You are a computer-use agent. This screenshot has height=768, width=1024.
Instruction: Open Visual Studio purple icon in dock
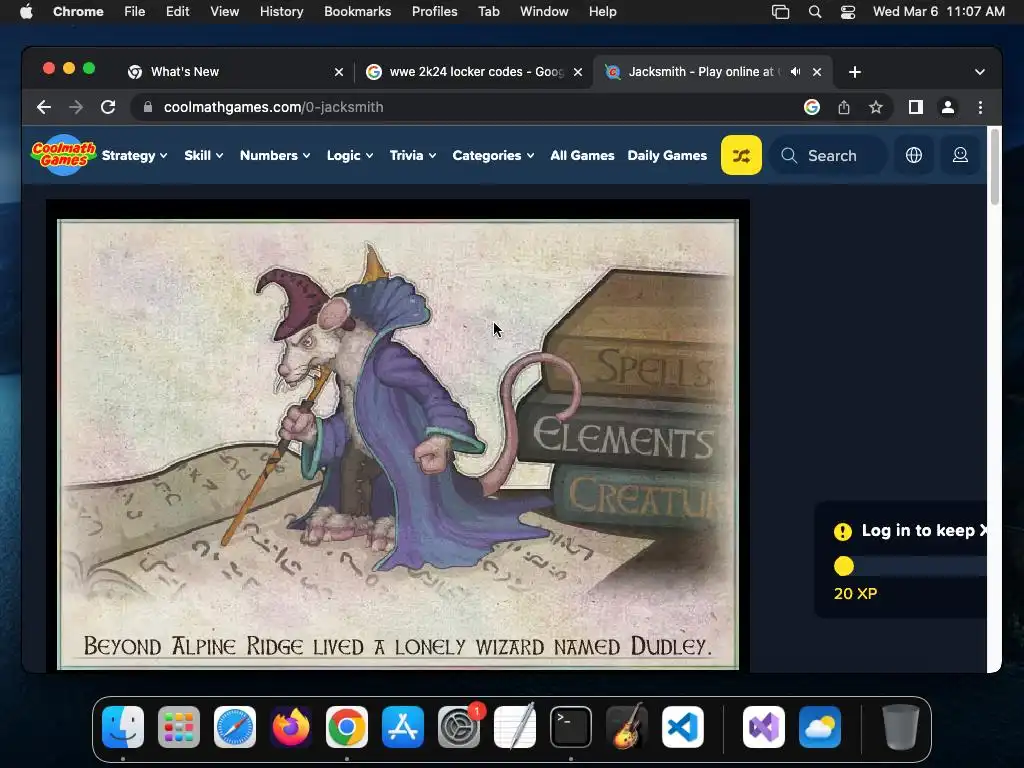[764, 727]
